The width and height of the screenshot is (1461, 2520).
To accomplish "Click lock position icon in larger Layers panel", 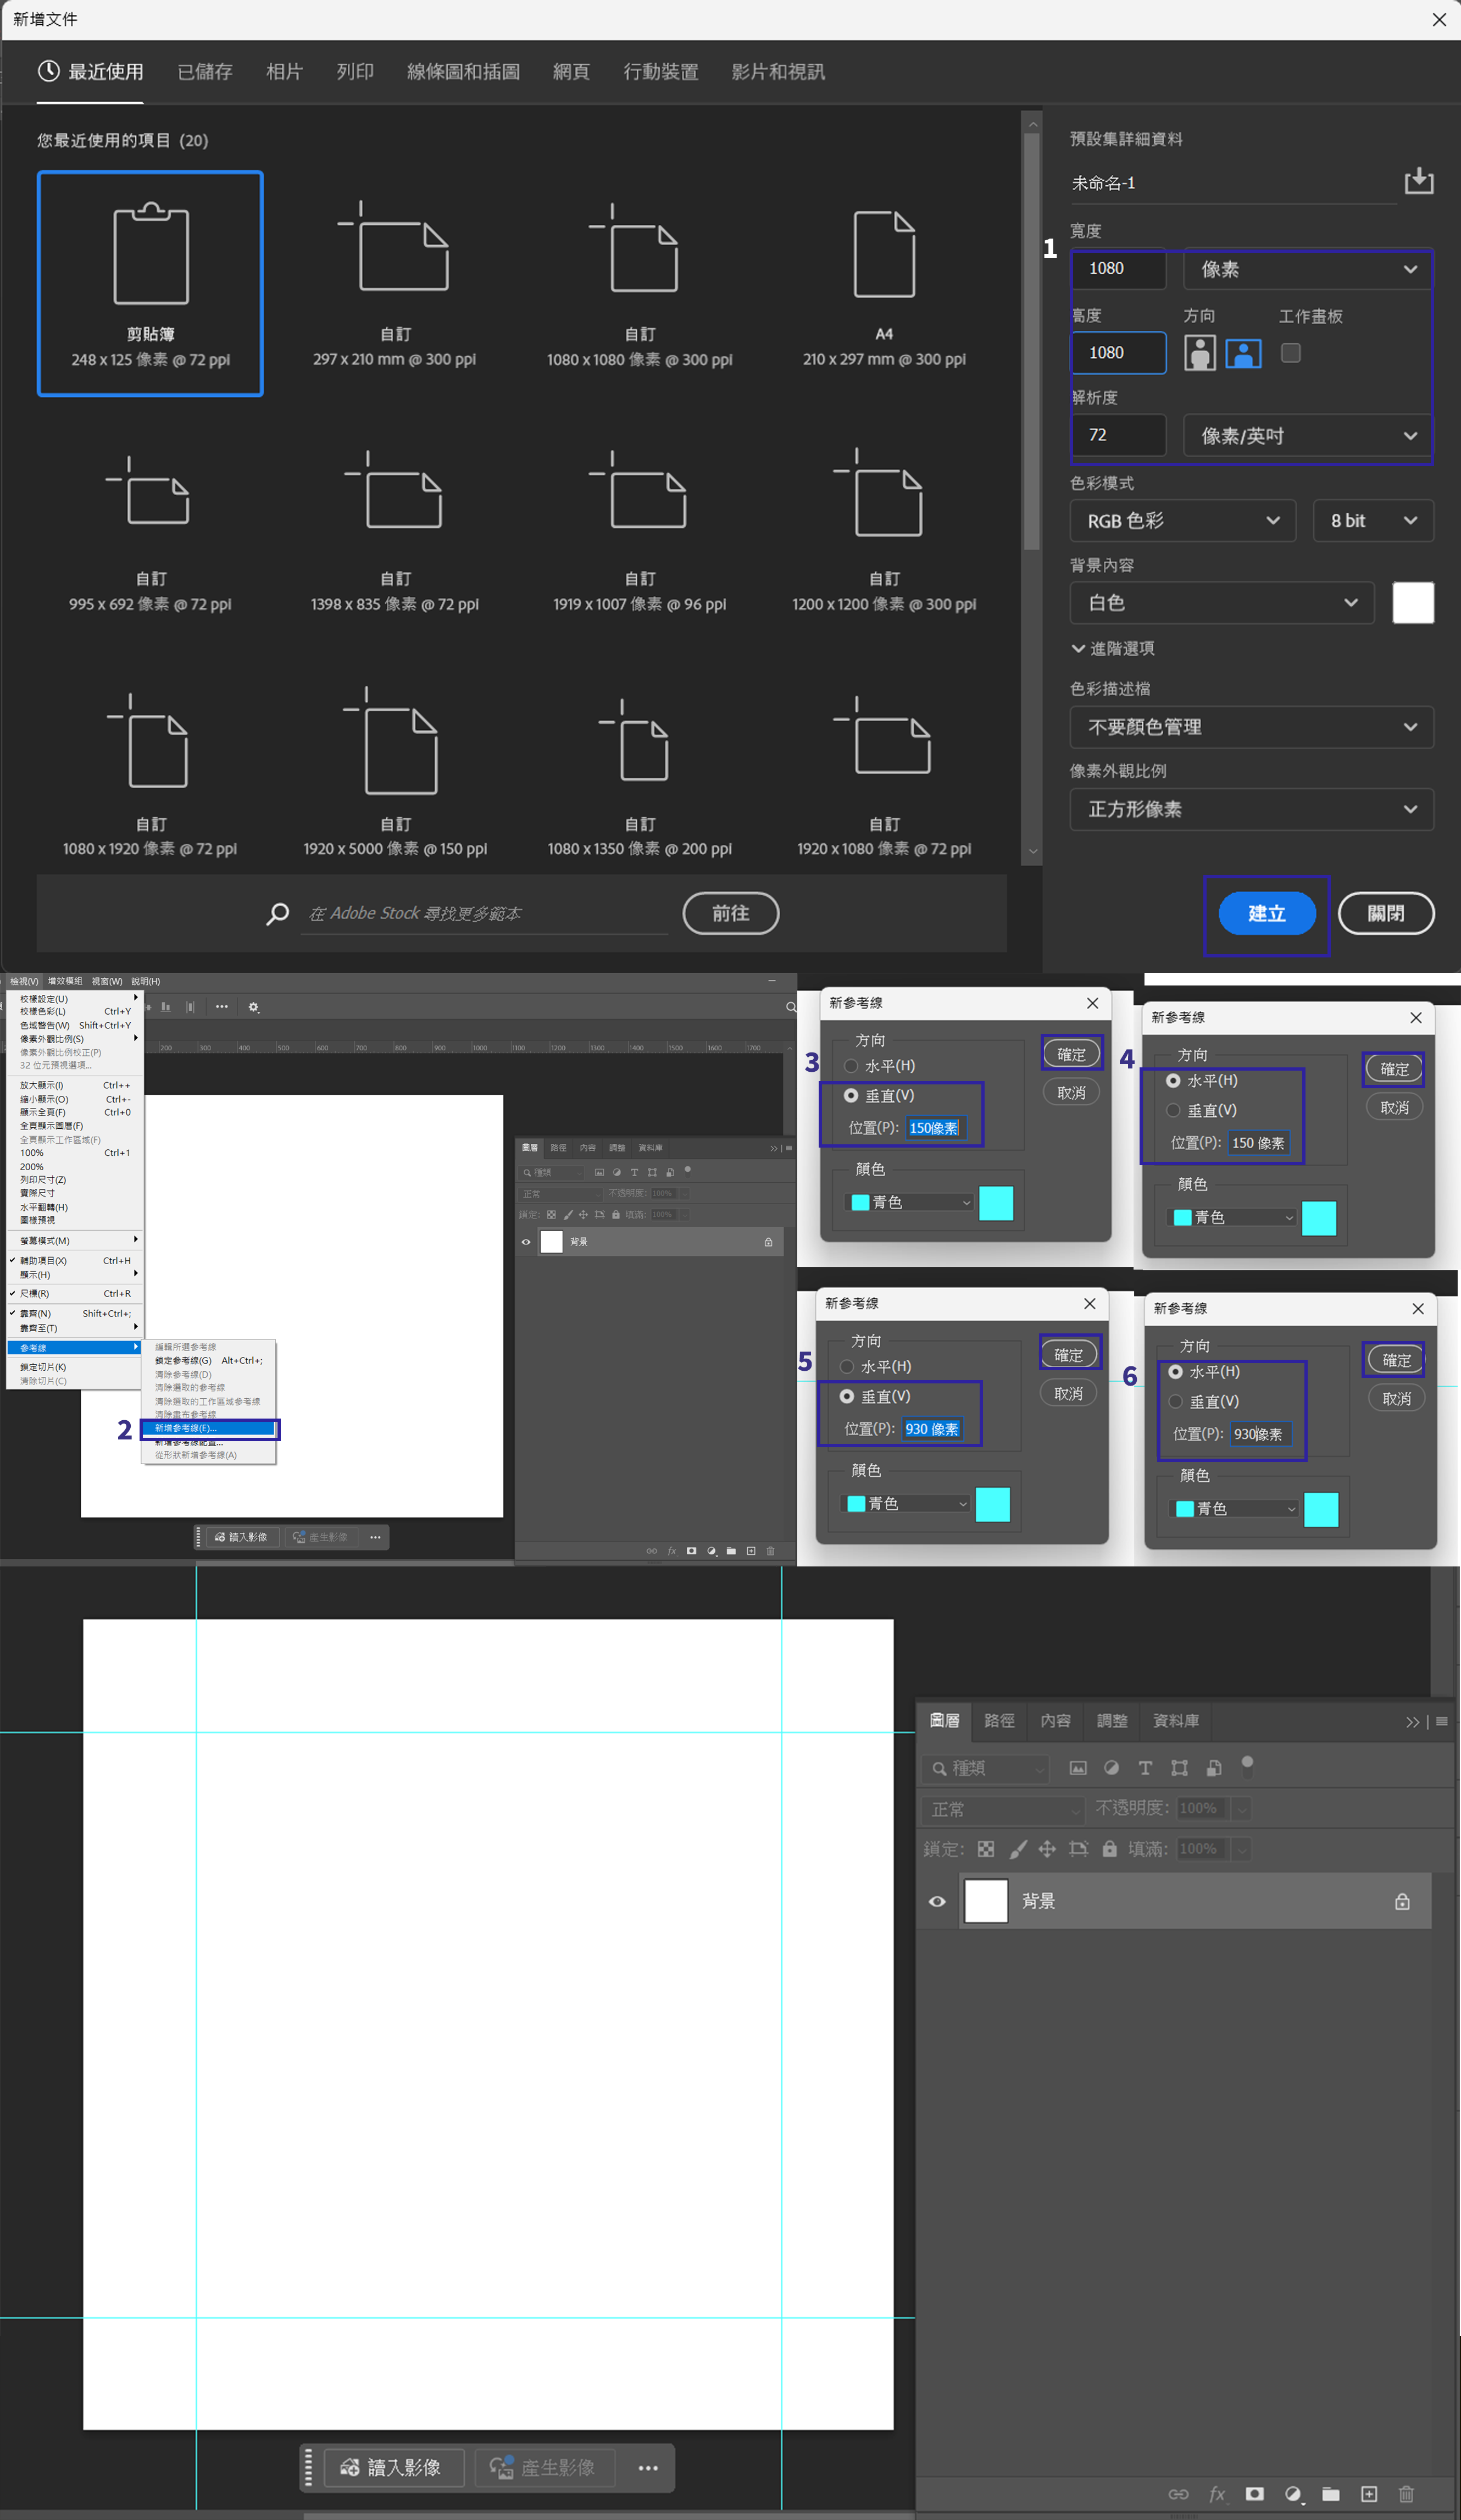I will (1047, 1849).
